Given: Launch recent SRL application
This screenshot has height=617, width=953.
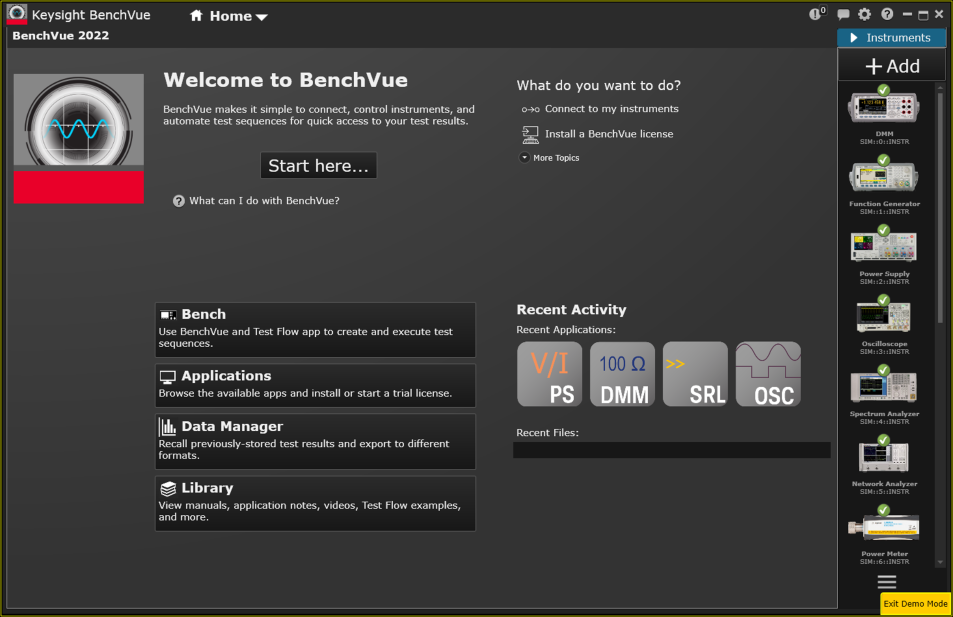Looking at the screenshot, I should pos(695,374).
